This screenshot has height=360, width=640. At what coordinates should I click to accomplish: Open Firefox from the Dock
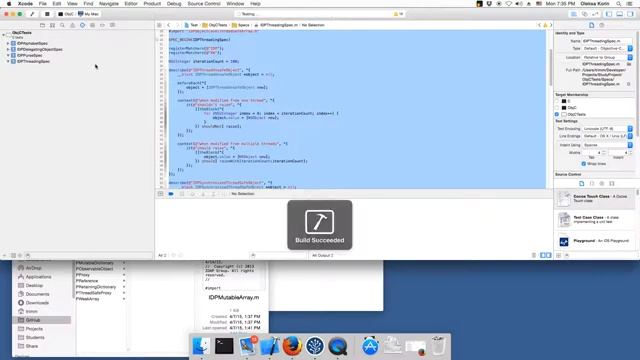292,346
